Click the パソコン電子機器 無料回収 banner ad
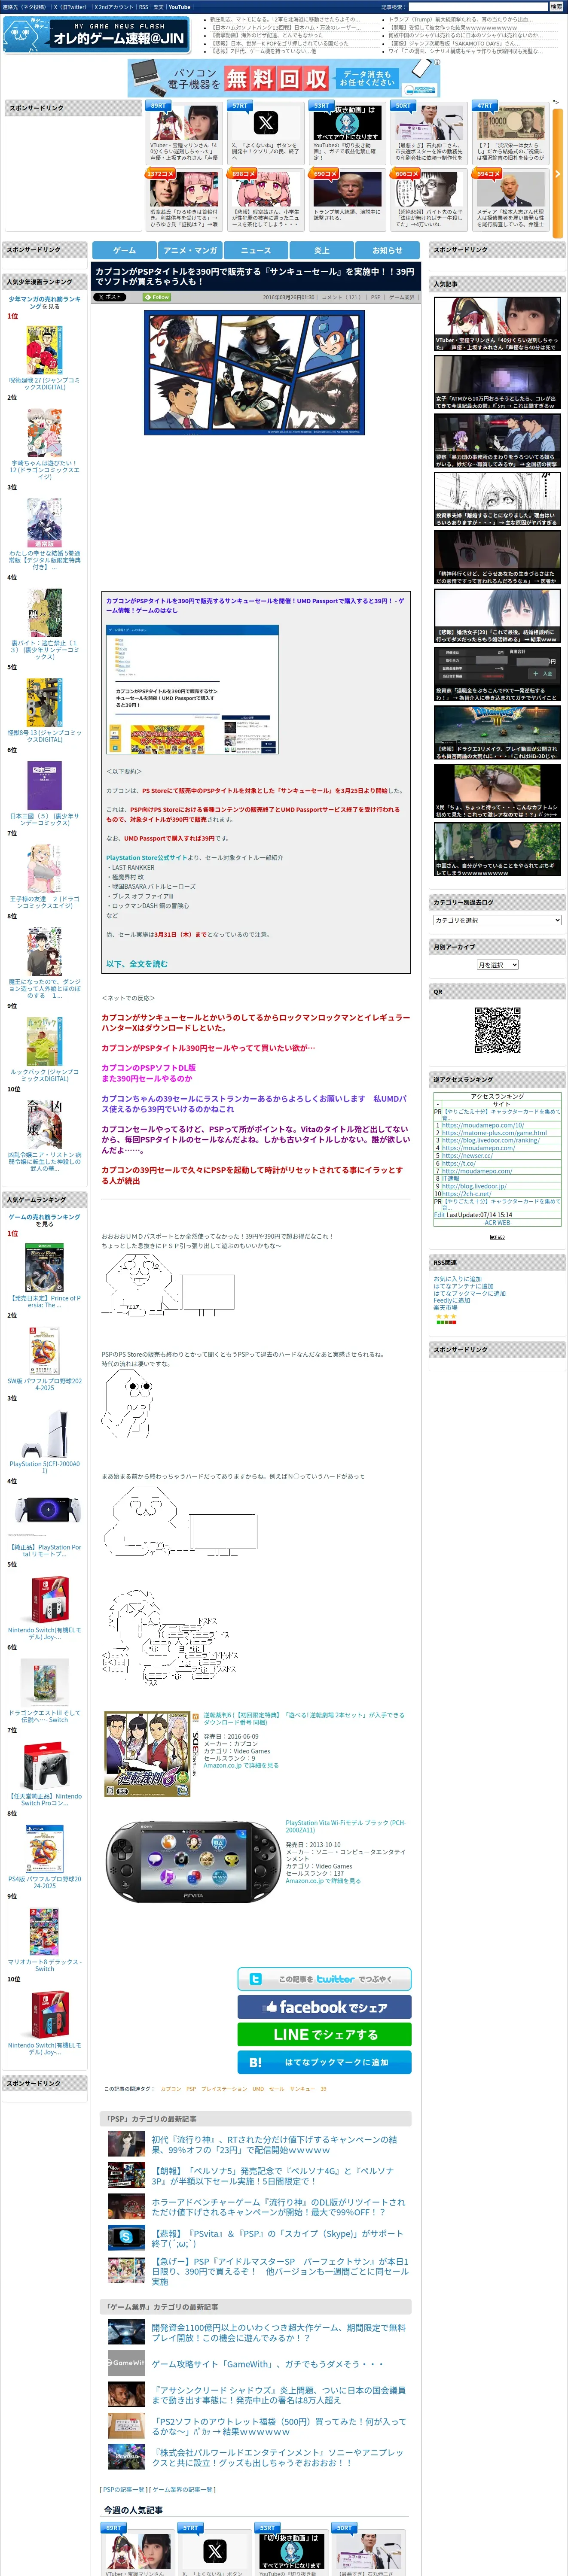 (284, 78)
